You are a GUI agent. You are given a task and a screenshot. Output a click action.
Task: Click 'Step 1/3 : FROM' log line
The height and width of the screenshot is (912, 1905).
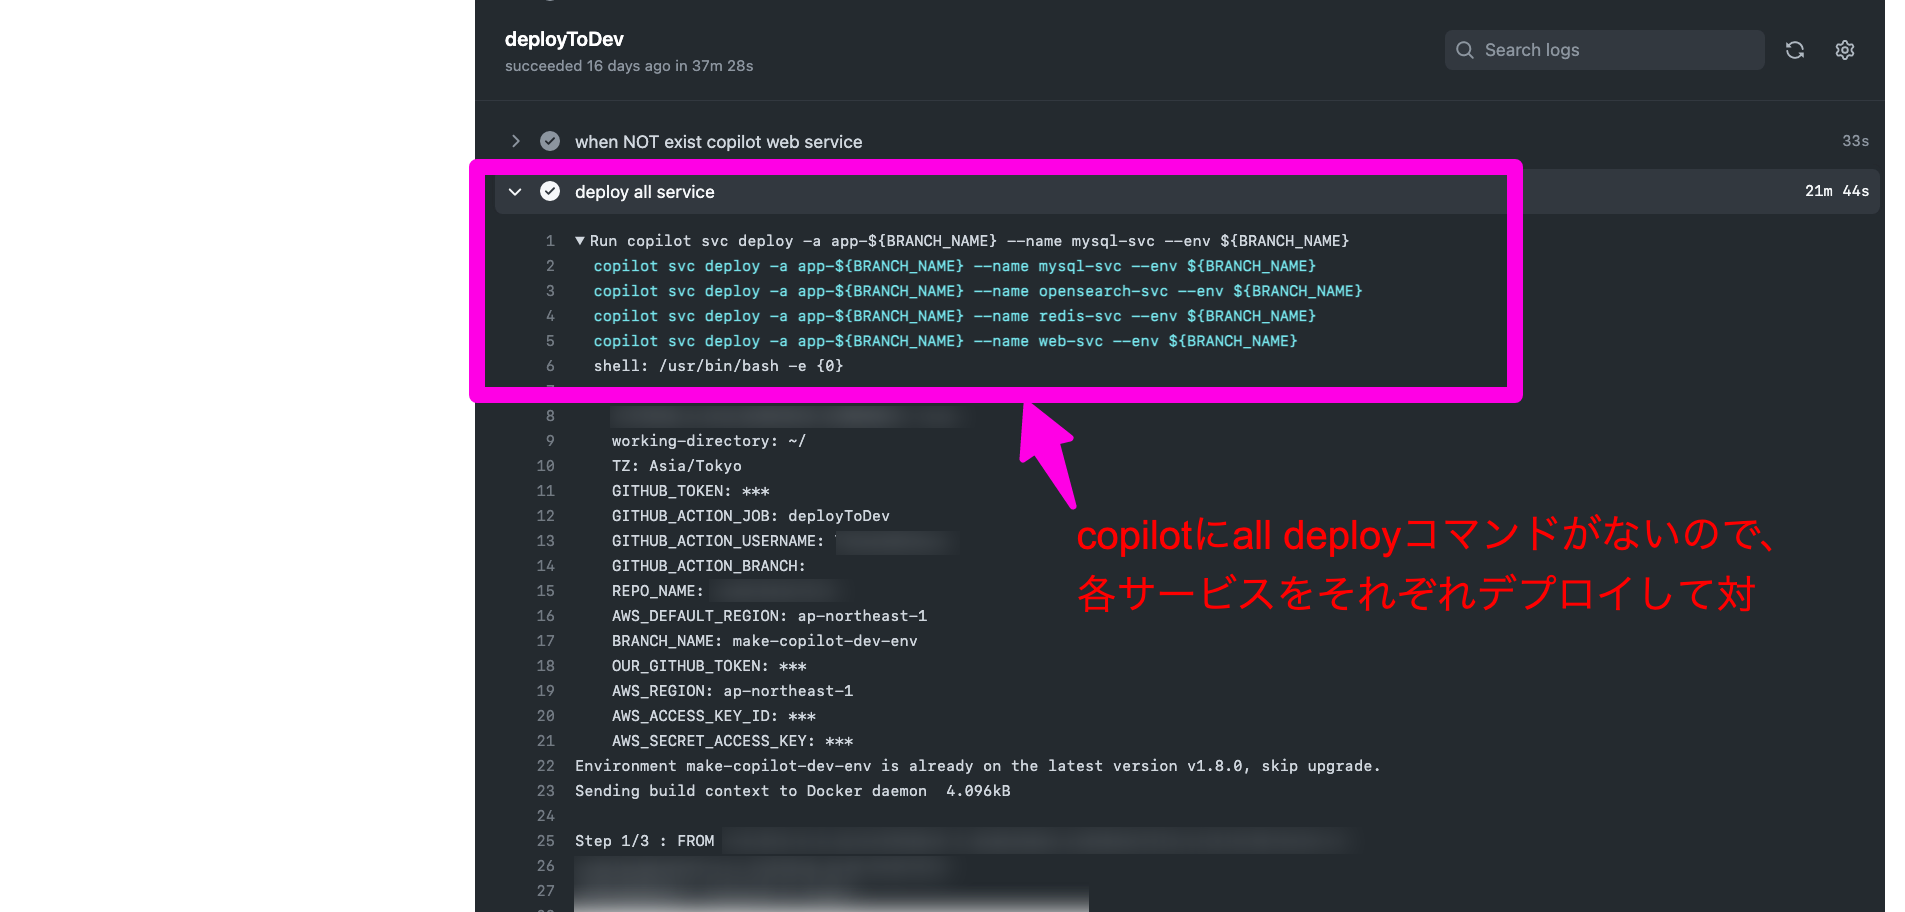[644, 841]
